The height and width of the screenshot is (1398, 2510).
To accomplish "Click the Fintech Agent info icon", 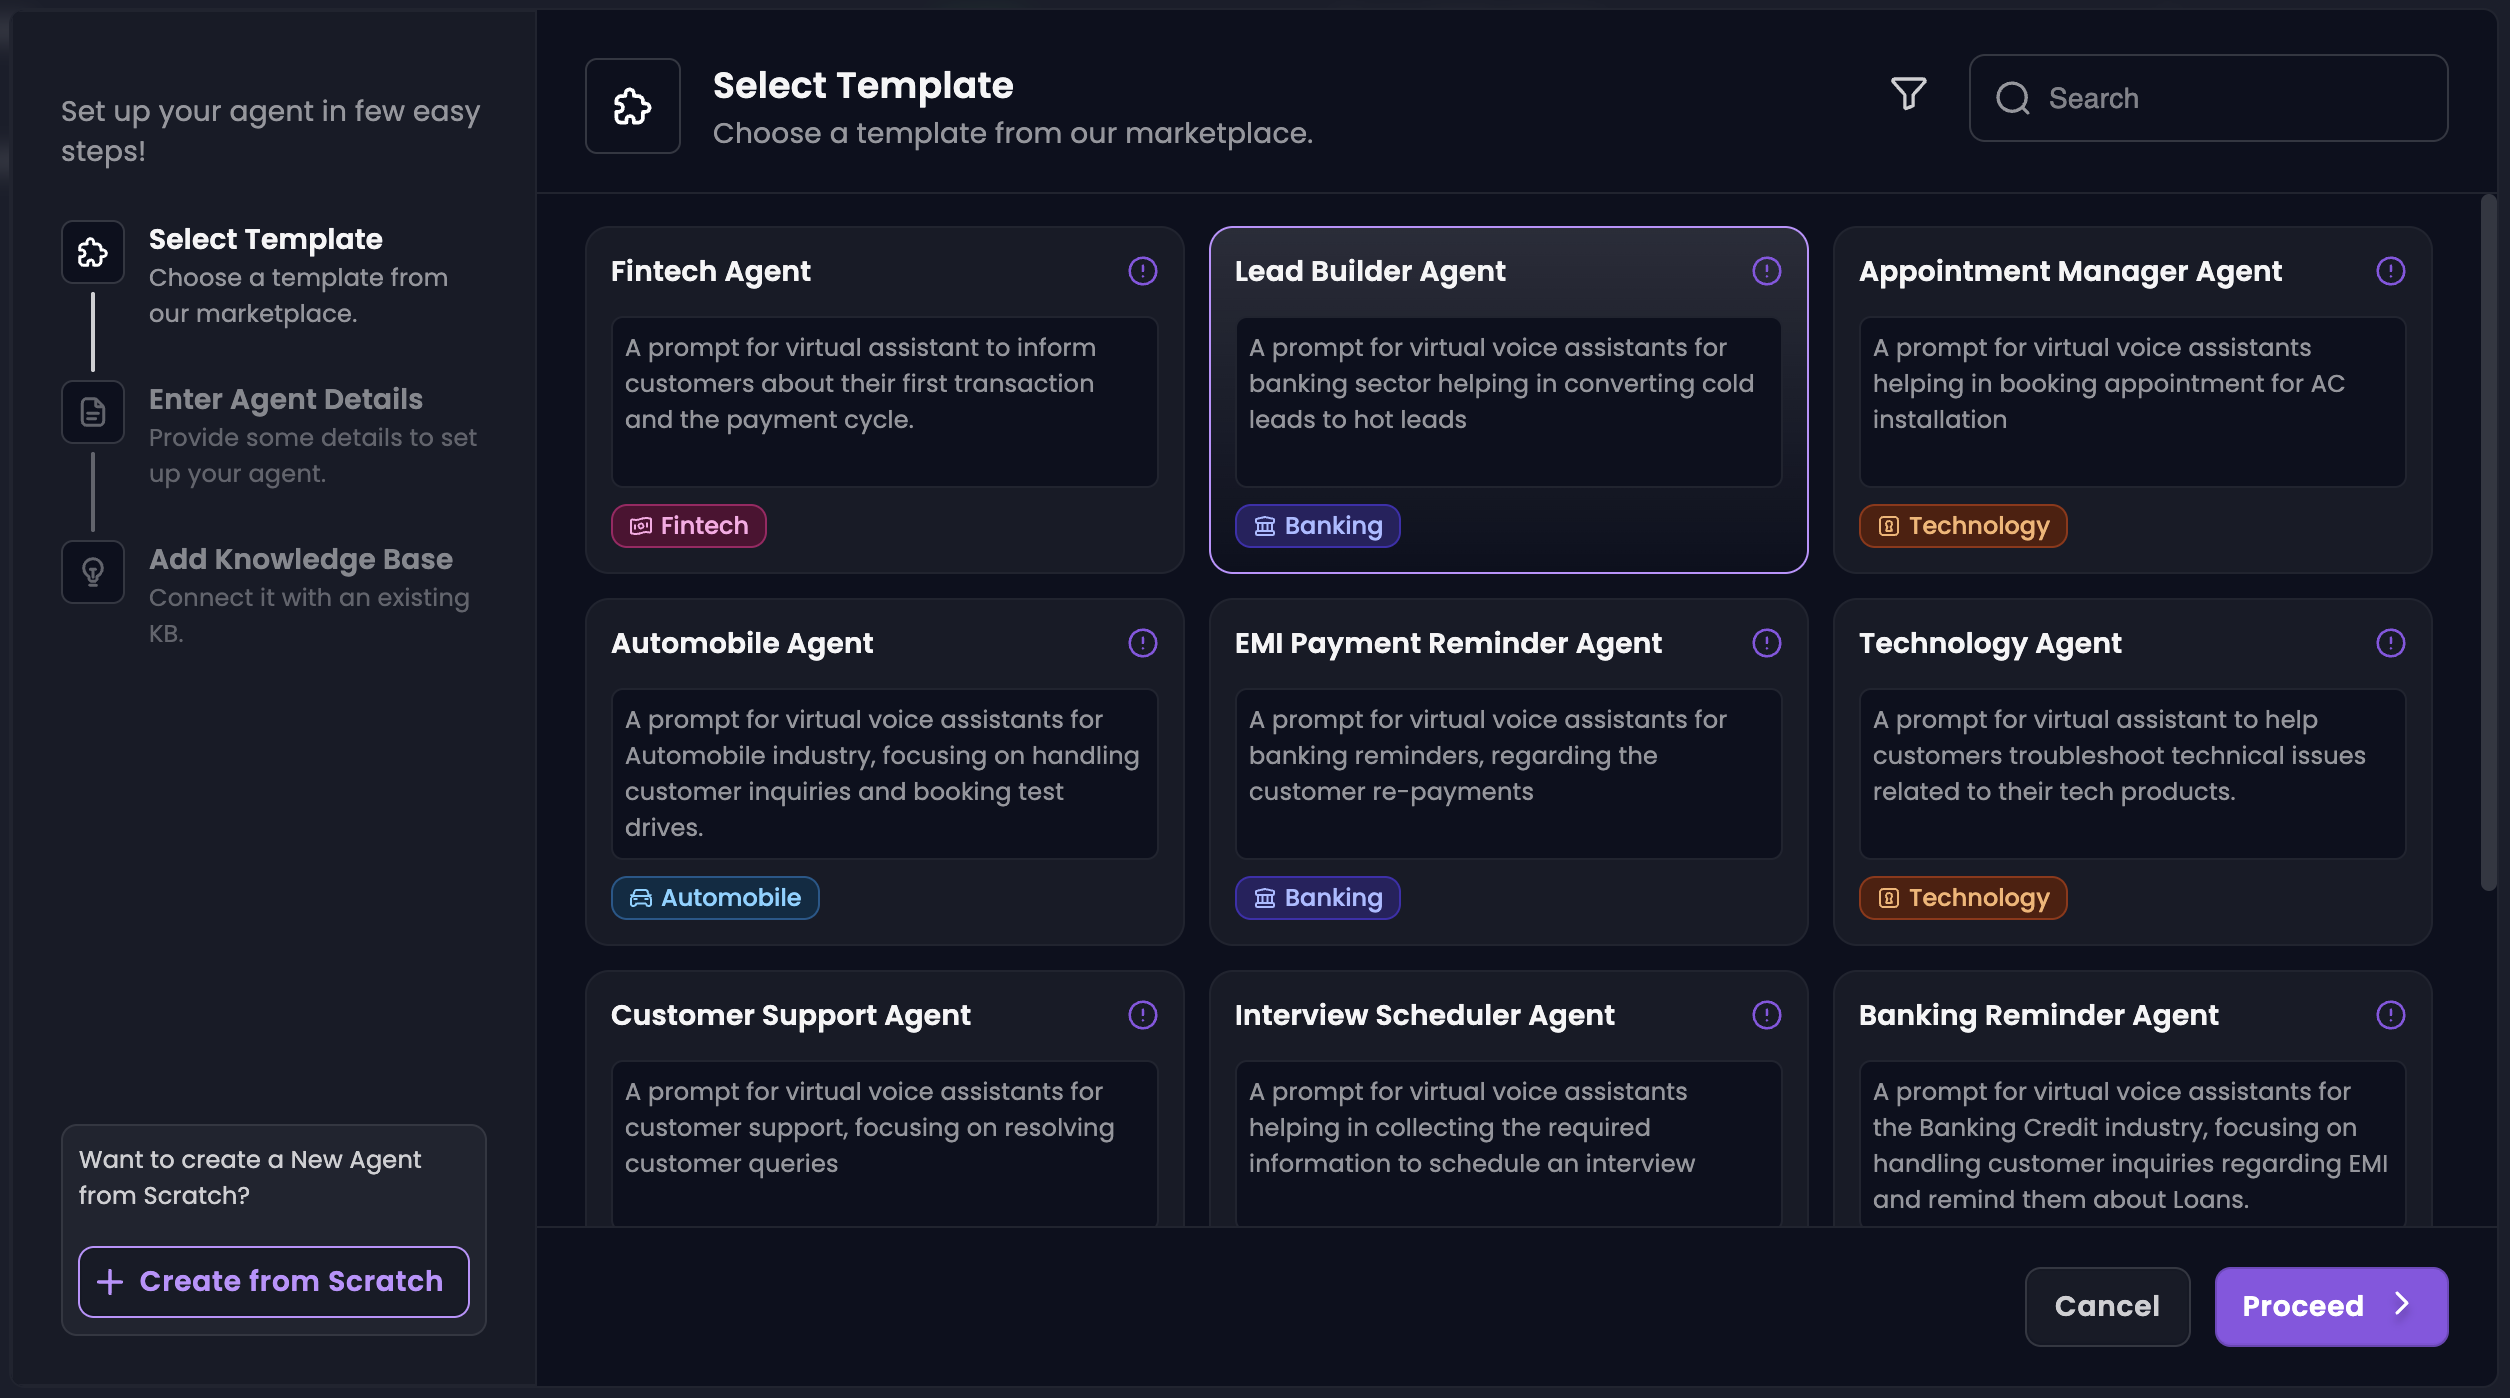I will point(1142,271).
